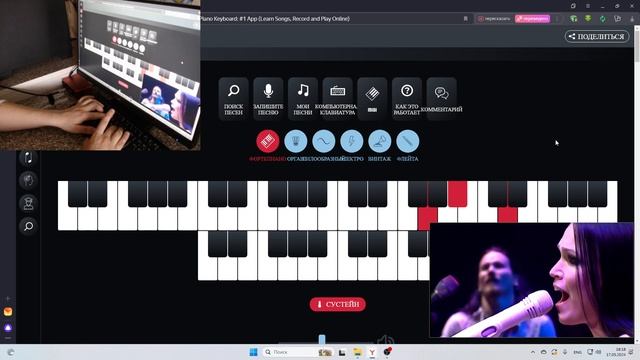Click the magnifier search sidebar icon

[x=28, y=226]
